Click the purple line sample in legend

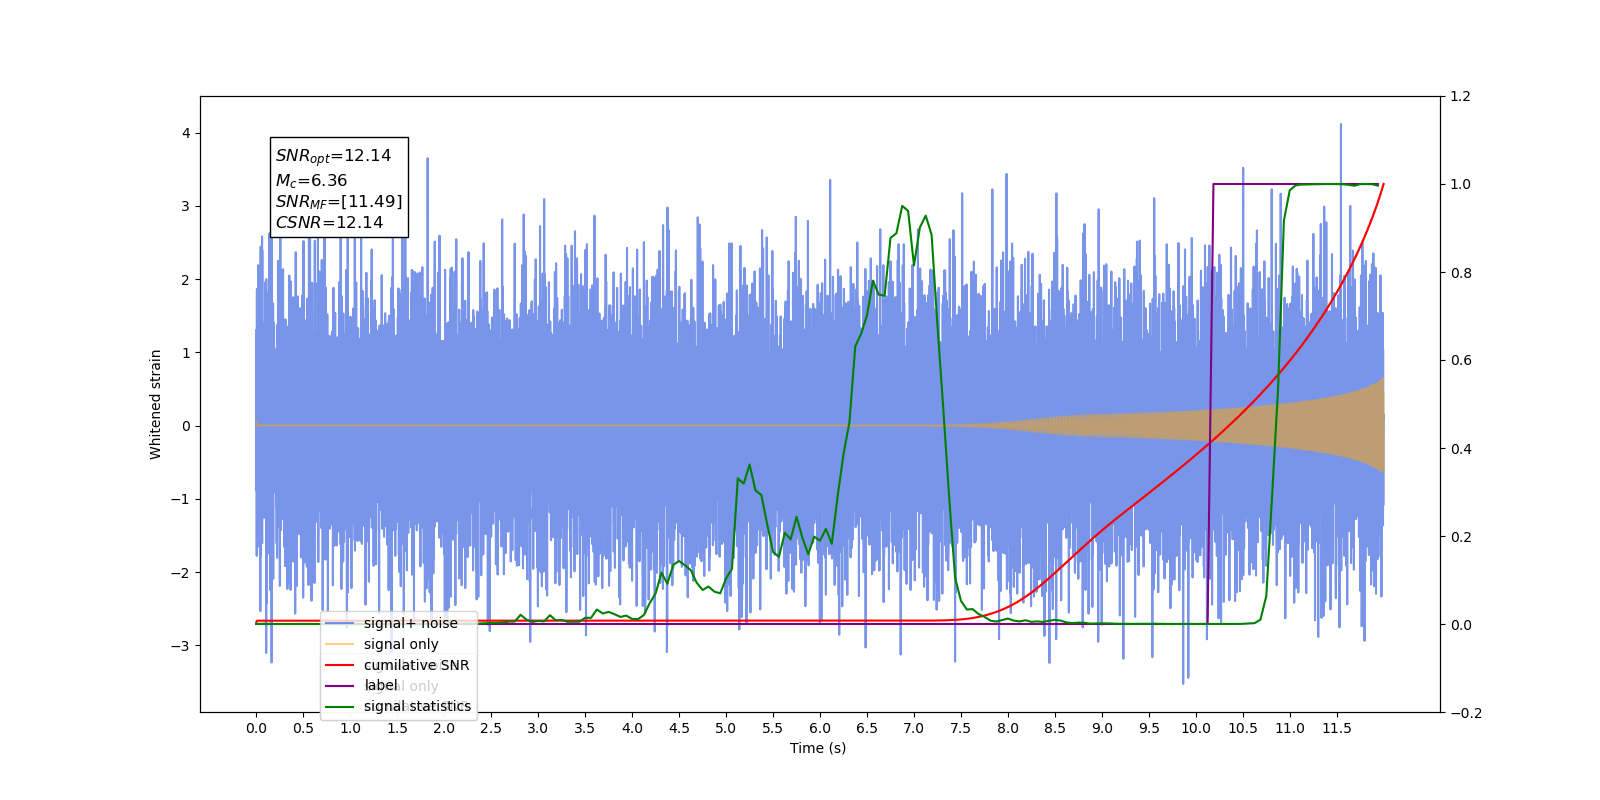click(340, 686)
